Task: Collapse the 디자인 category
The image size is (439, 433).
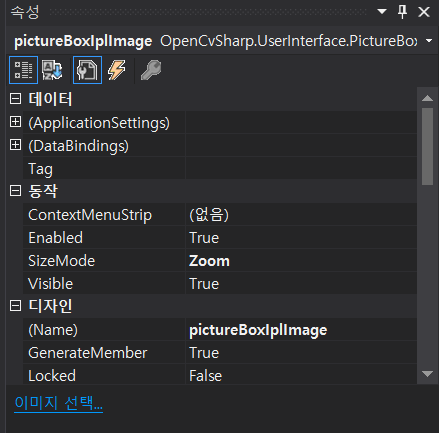Action: [15, 306]
